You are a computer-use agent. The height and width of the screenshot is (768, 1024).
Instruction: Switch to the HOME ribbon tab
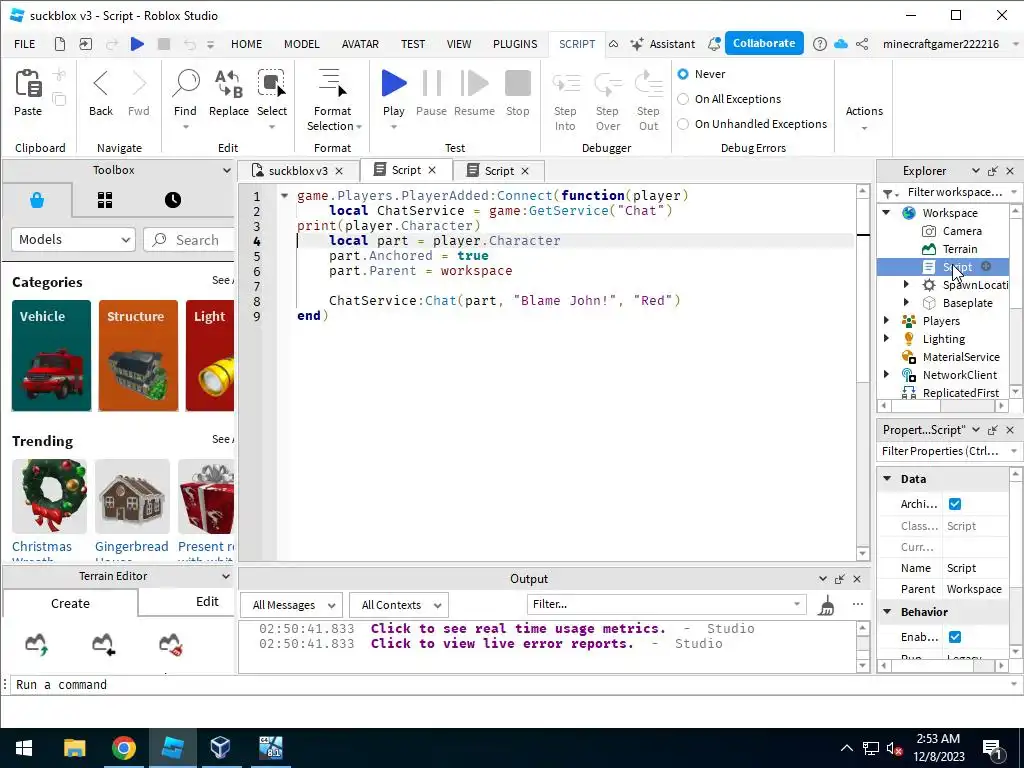click(246, 44)
